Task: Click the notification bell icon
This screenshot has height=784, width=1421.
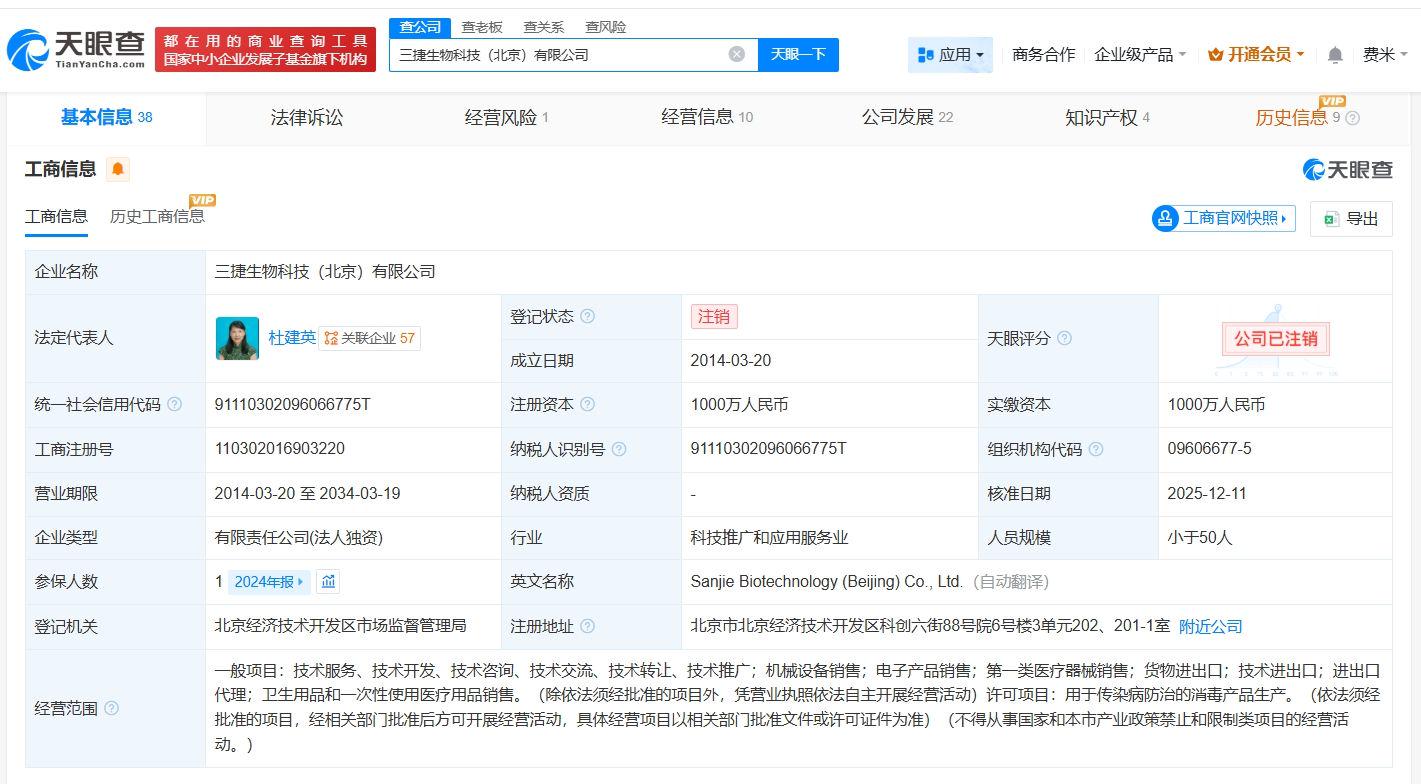Action: [x=1334, y=55]
